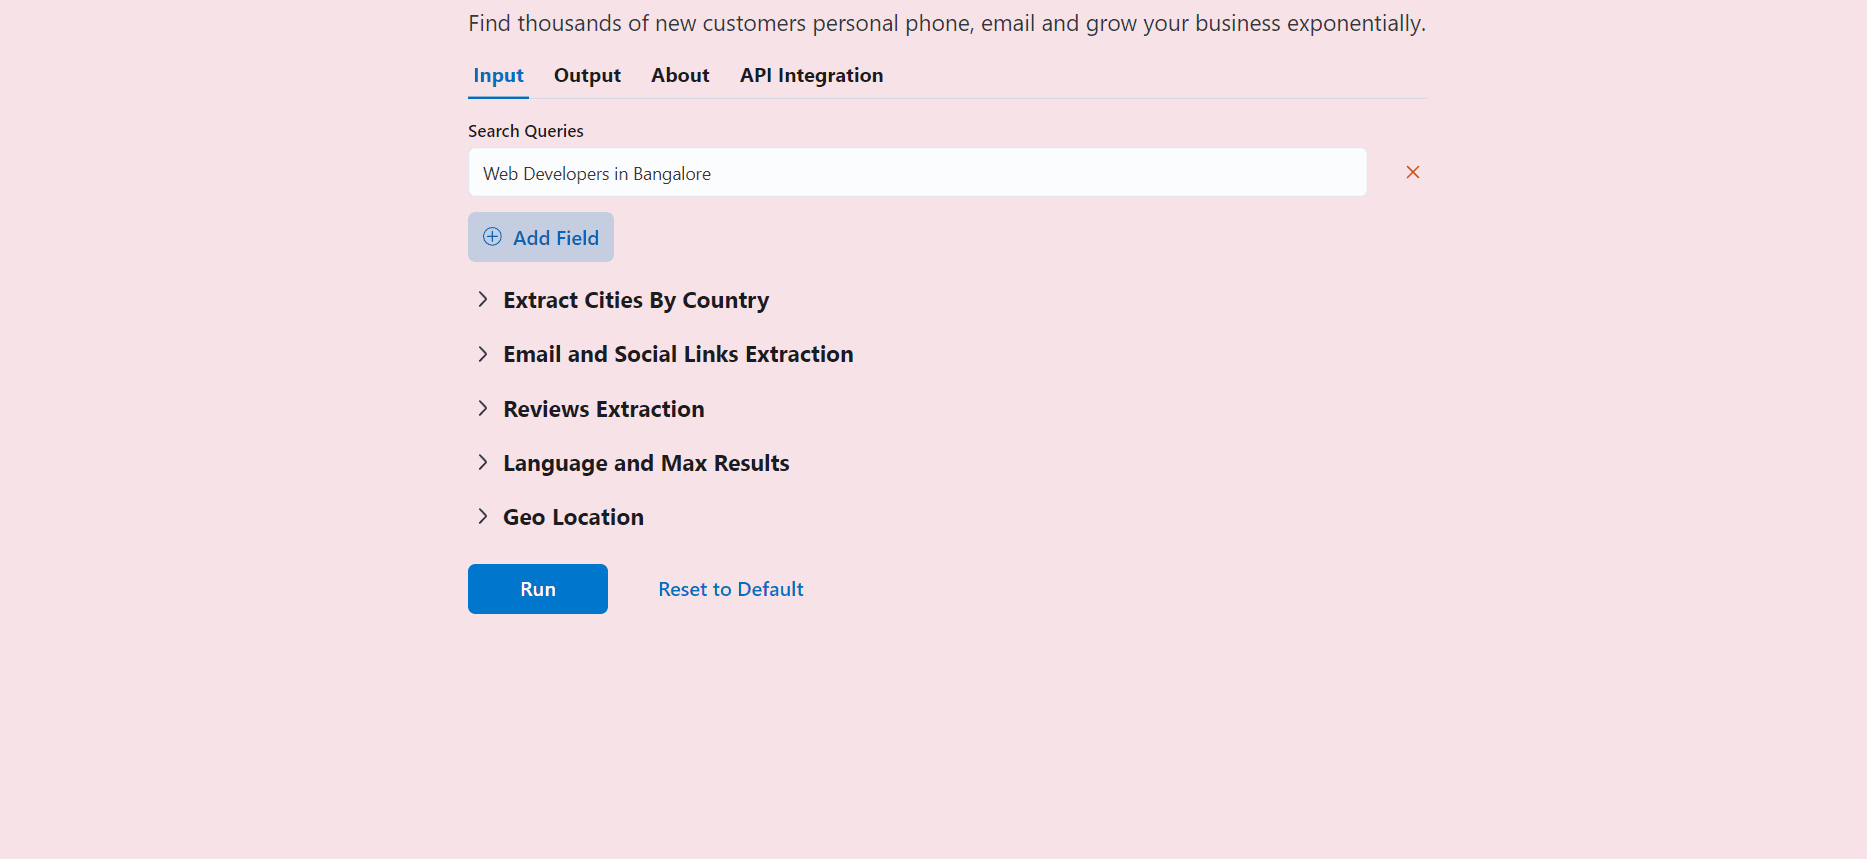Open the About tab
The height and width of the screenshot is (859, 1867).
pyautogui.click(x=680, y=76)
